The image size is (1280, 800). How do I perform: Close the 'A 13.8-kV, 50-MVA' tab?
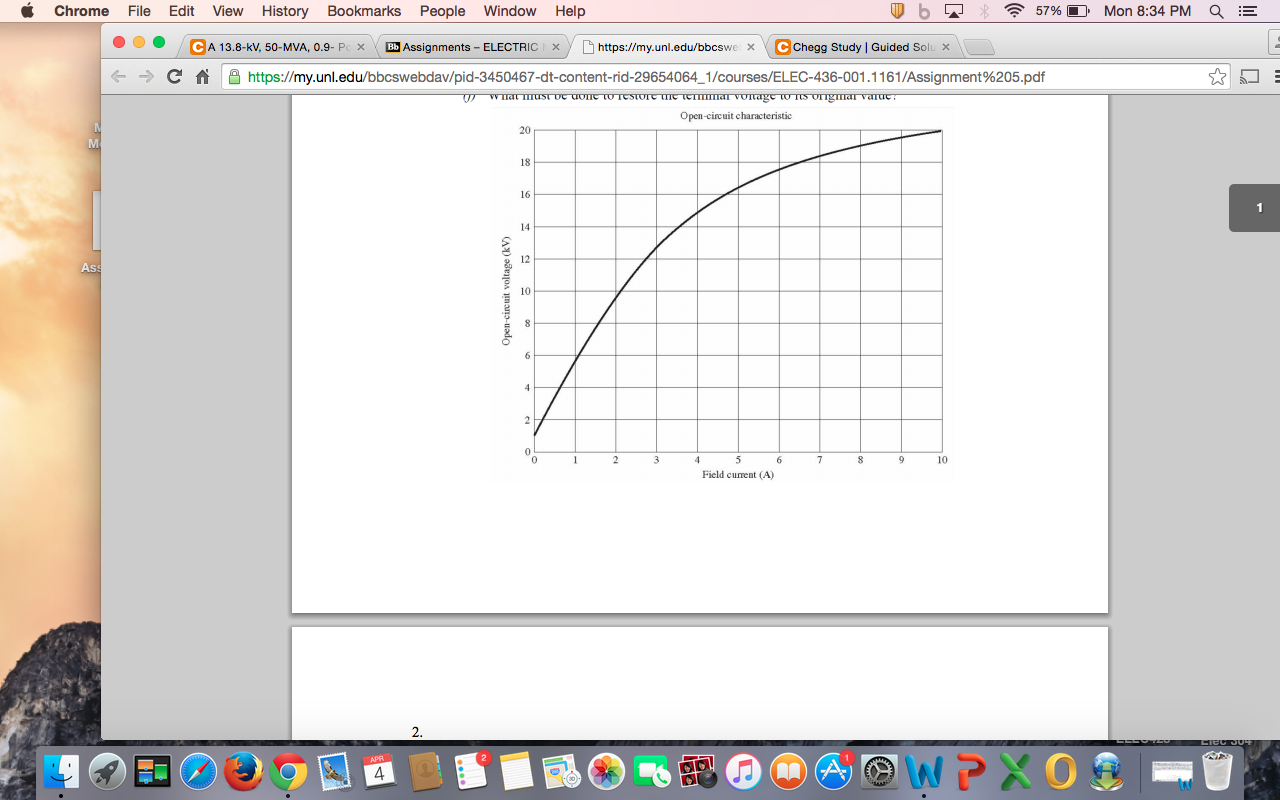361,47
